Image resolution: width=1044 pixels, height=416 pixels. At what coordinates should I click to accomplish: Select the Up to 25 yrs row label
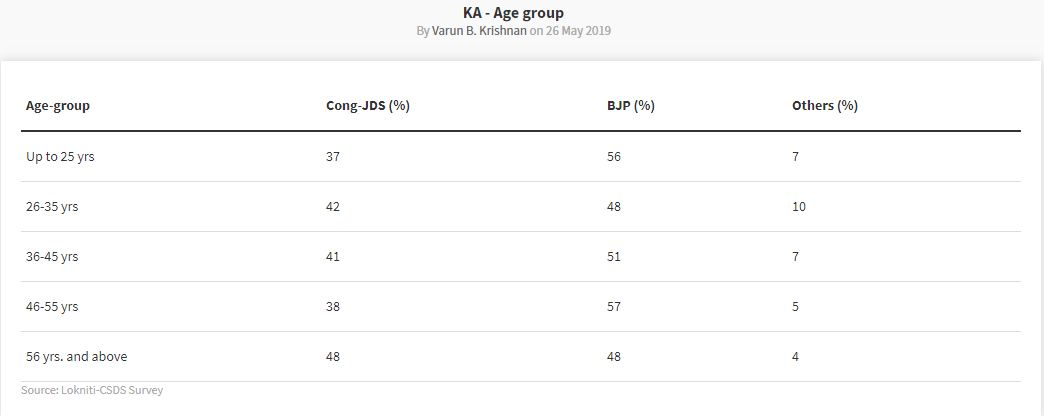[60, 157]
